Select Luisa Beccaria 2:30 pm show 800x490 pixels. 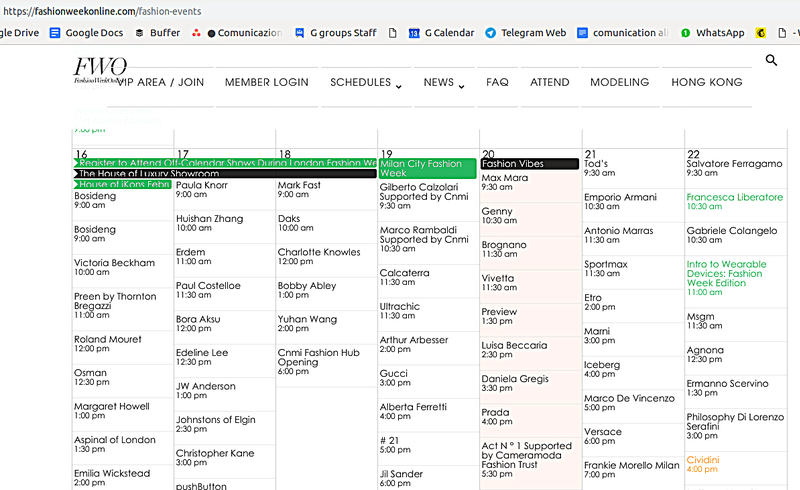click(x=514, y=350)
